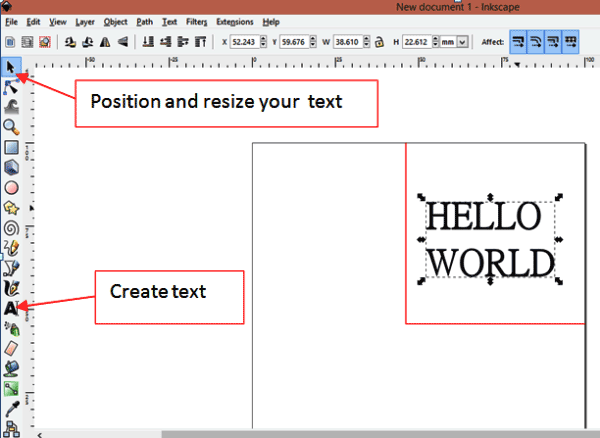Select the Node edit tool
Viewport: 600px width, 438px height.
tap(11, 87)
